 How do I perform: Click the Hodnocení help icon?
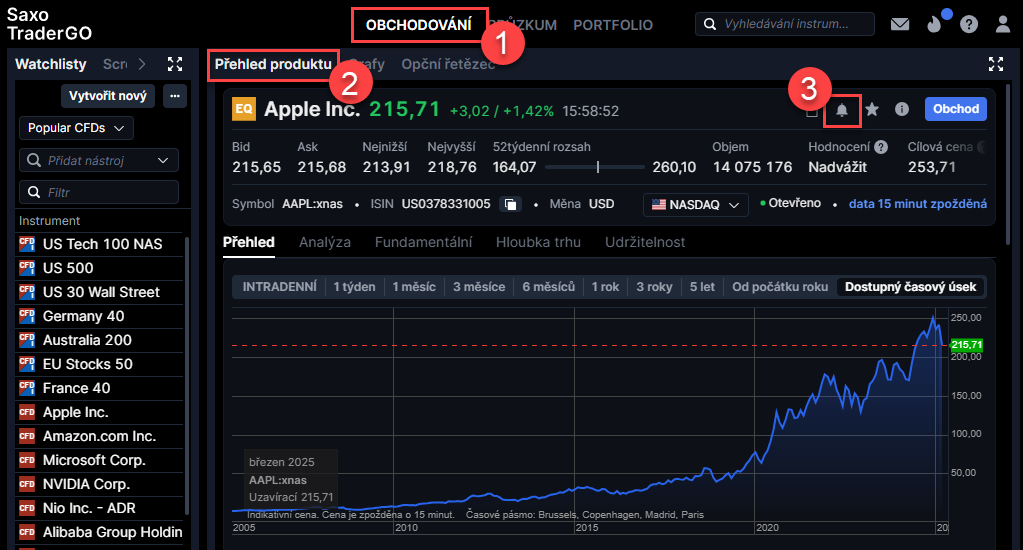(x=881, y=147)
